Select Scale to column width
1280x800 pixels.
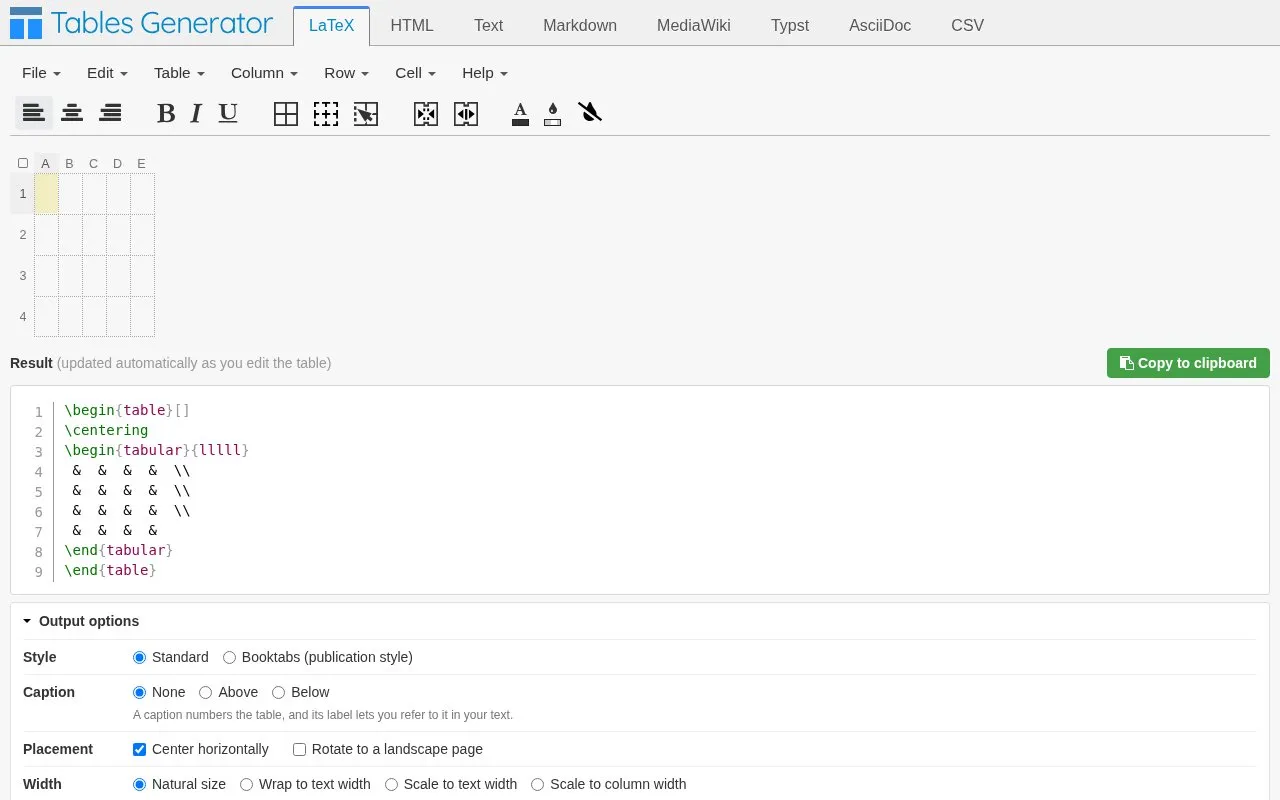click(538, 784)
